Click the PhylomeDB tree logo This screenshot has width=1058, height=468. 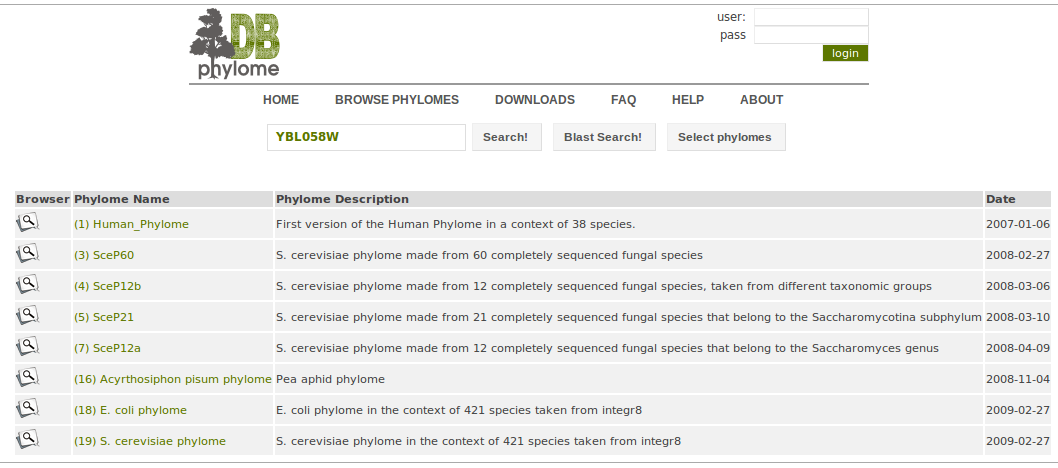click(234, 44)
